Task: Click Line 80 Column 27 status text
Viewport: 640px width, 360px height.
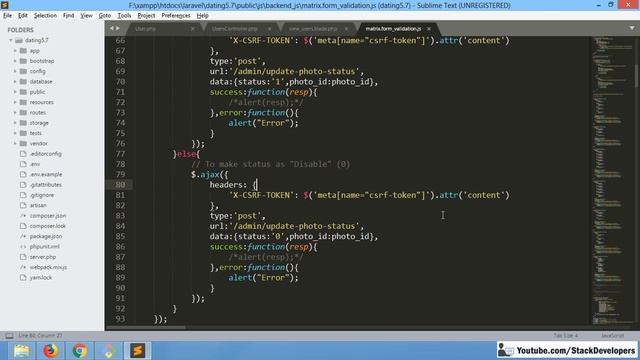Action: [x=40, y=336]
